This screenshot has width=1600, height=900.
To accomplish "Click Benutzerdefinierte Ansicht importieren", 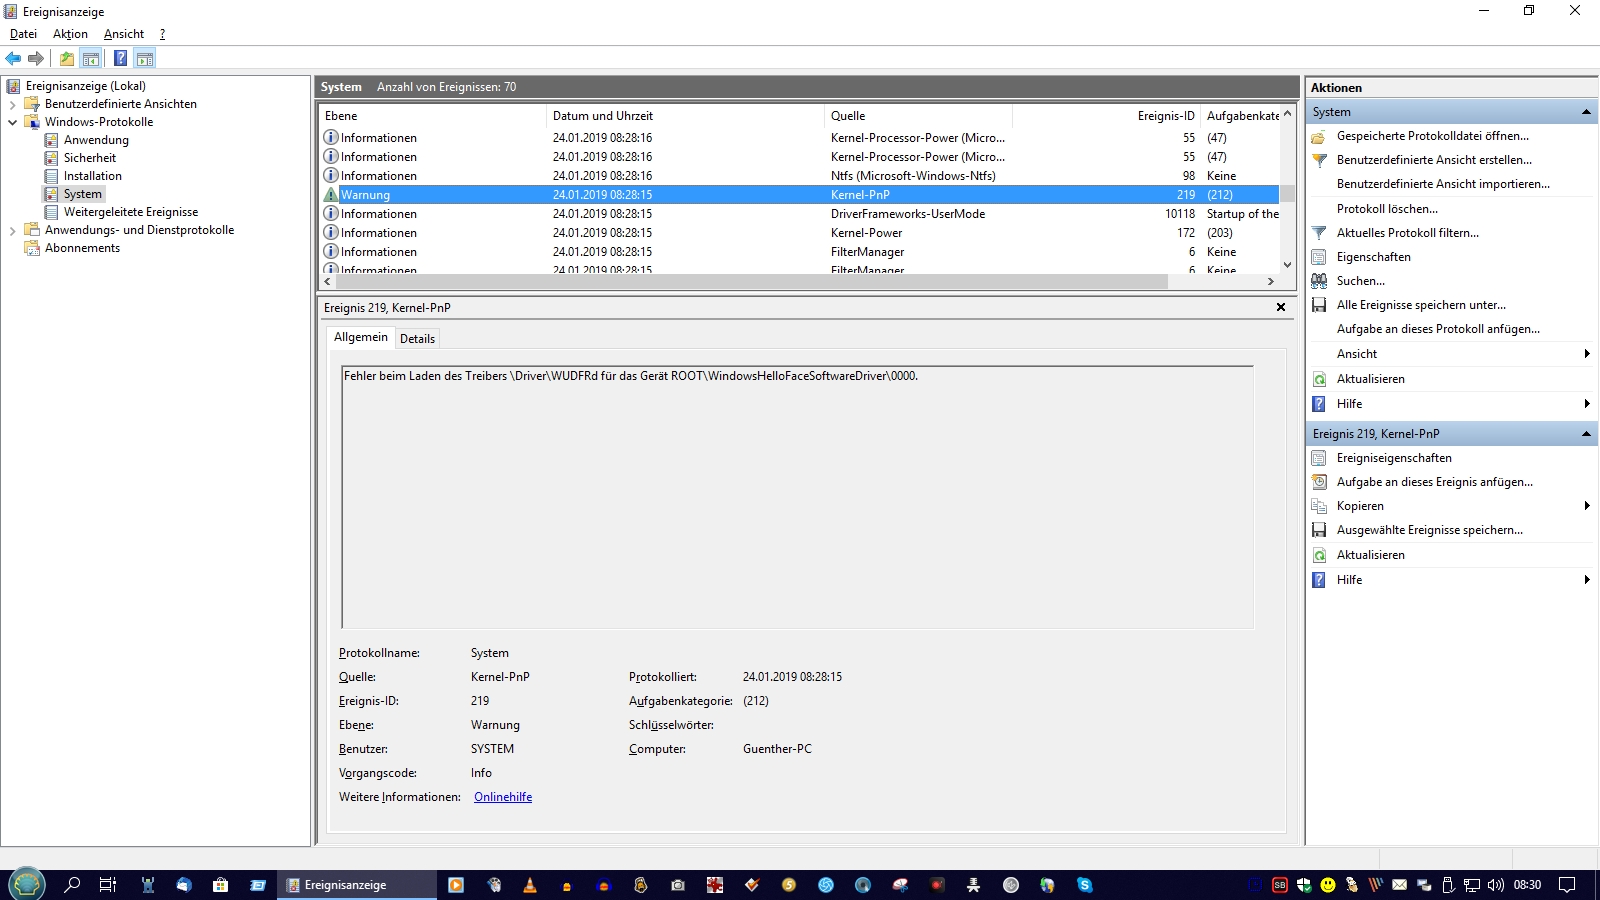I will (x=1443, y=184).
